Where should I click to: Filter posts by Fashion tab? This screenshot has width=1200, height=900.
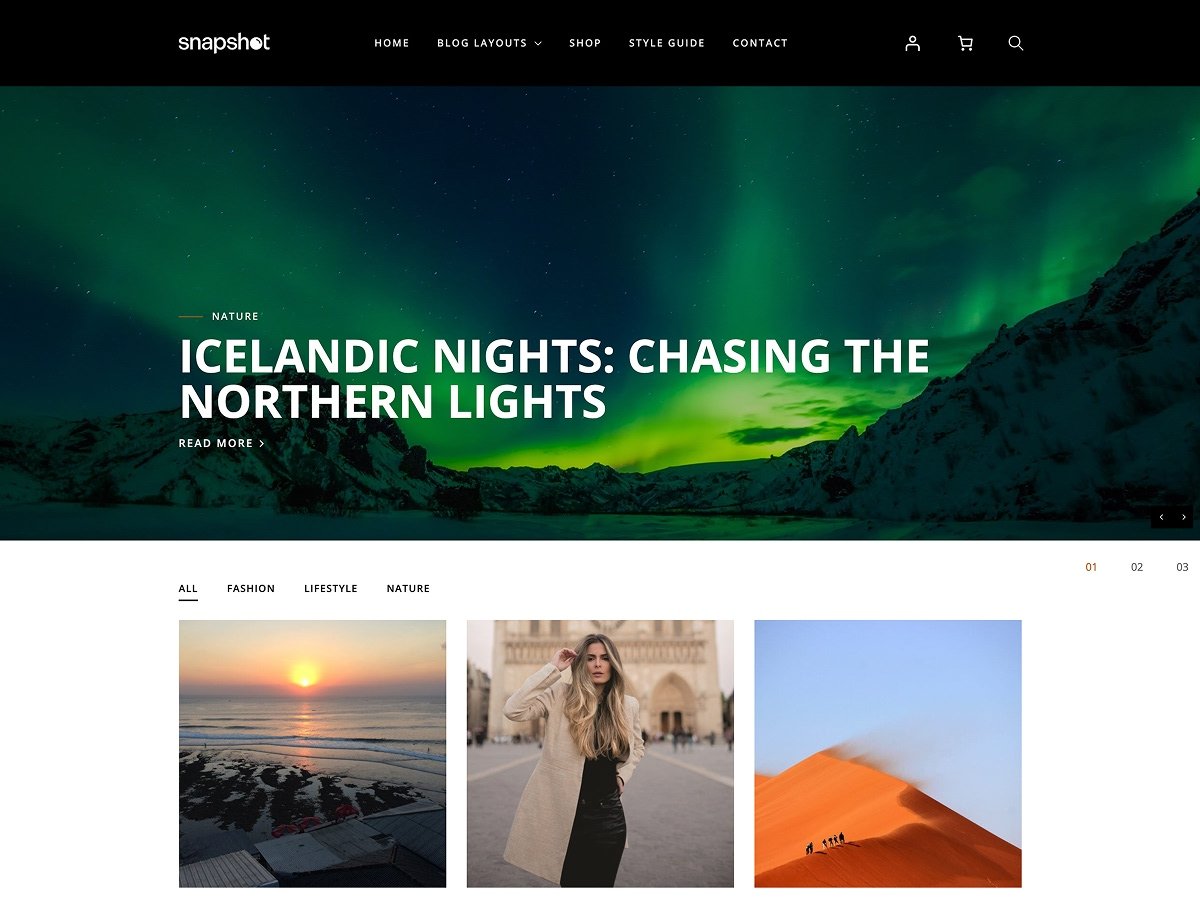pos(251,589)
